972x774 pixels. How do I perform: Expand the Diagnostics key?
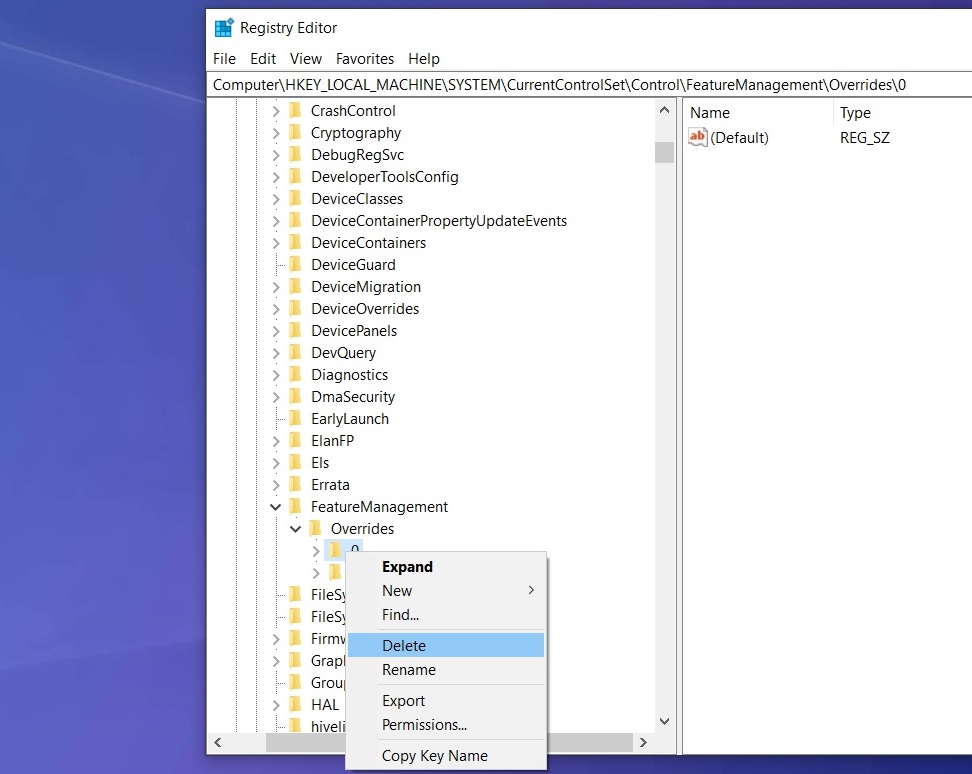pyautogui.click(x=276, y=375)
